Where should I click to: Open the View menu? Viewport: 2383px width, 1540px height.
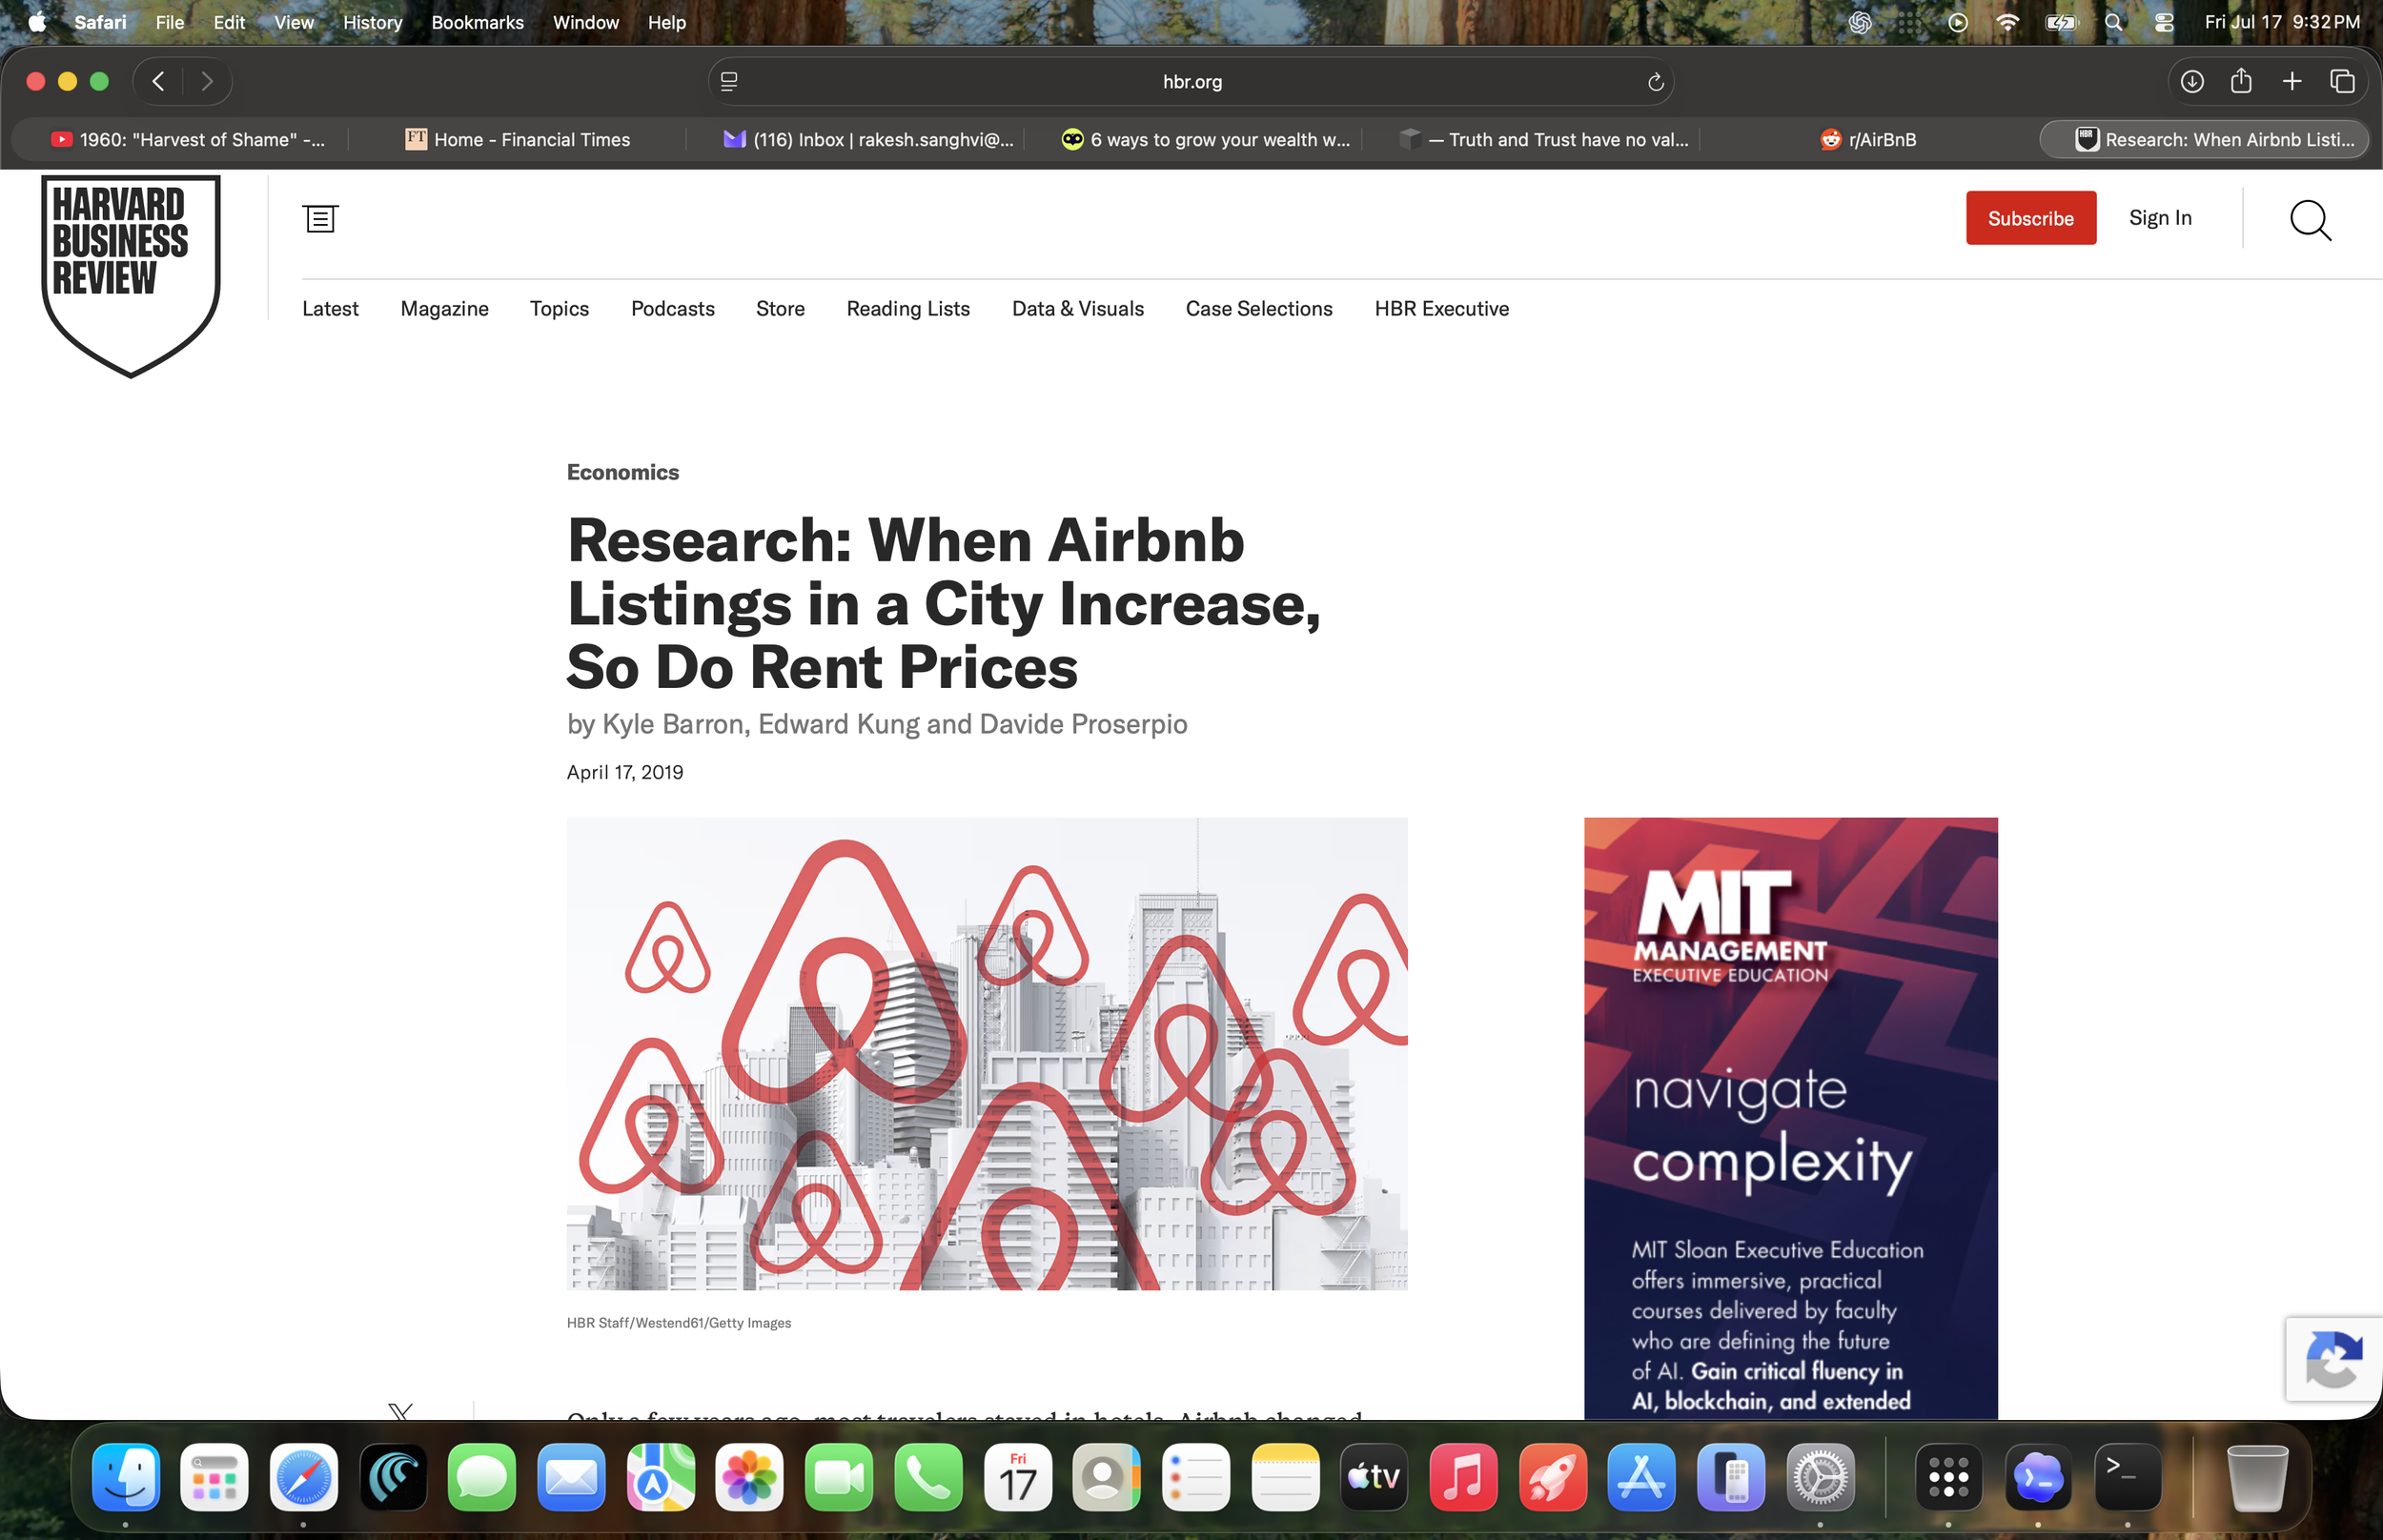[x=294, y=22]
